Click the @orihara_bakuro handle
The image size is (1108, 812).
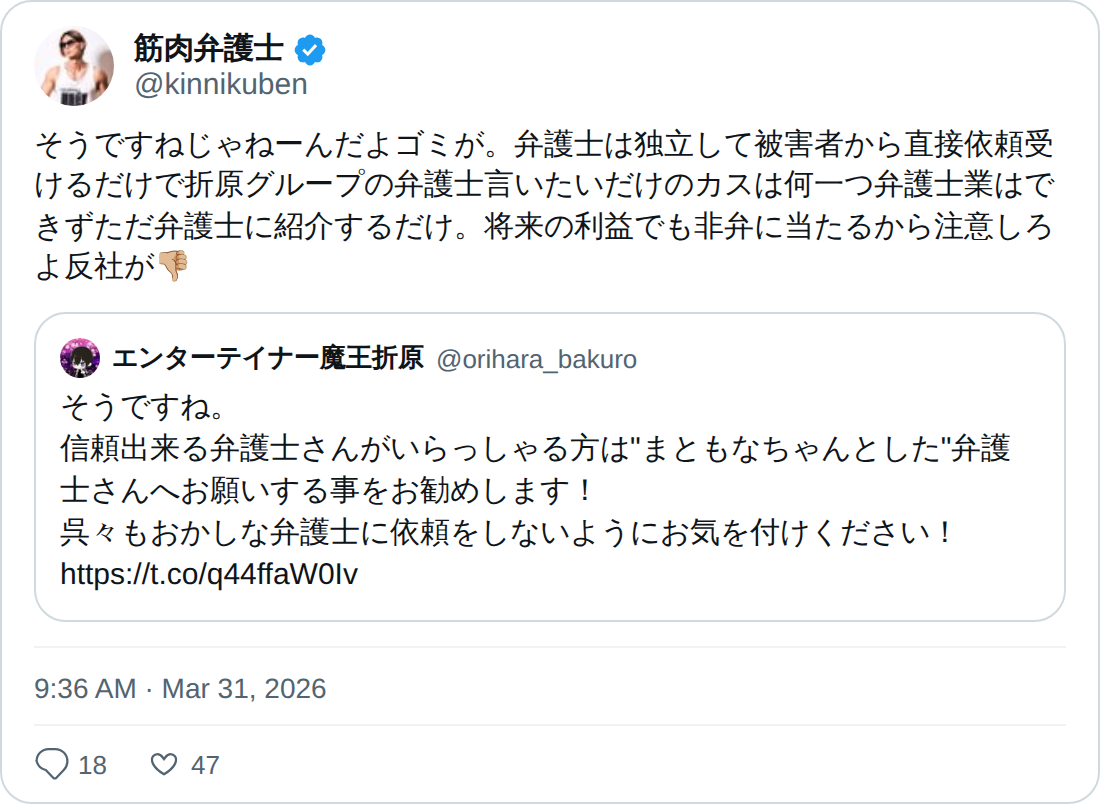coord(536,359)
